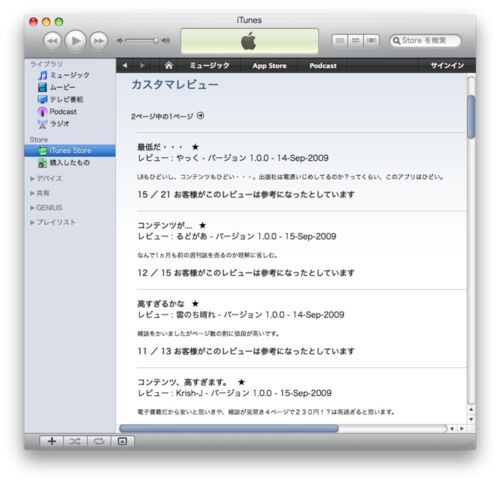500x483 pixels.
Task: Select ムービー in the sidebar
Action: pos(62,87)
